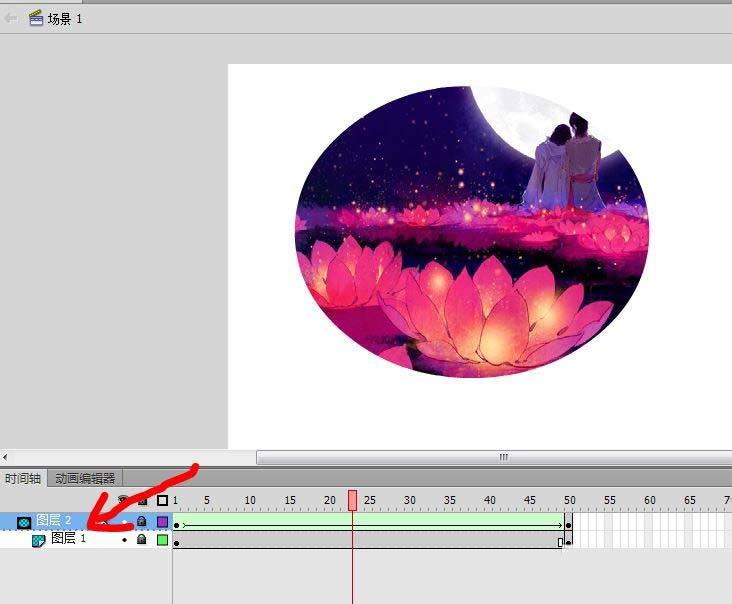Click the stage scrollbar left arrow
732x604 pixels.
(x=5, y=457)
